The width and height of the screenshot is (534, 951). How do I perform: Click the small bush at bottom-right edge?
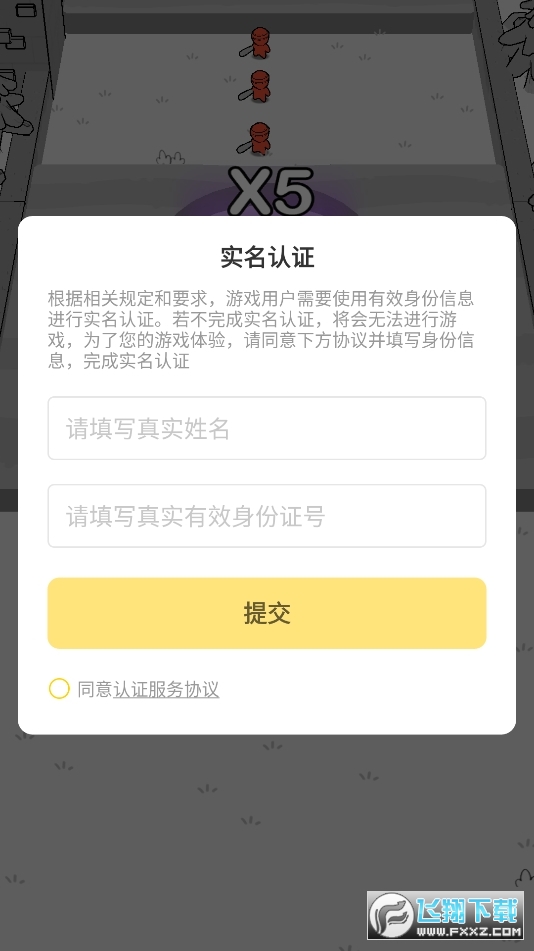click(x=524, y=878)
